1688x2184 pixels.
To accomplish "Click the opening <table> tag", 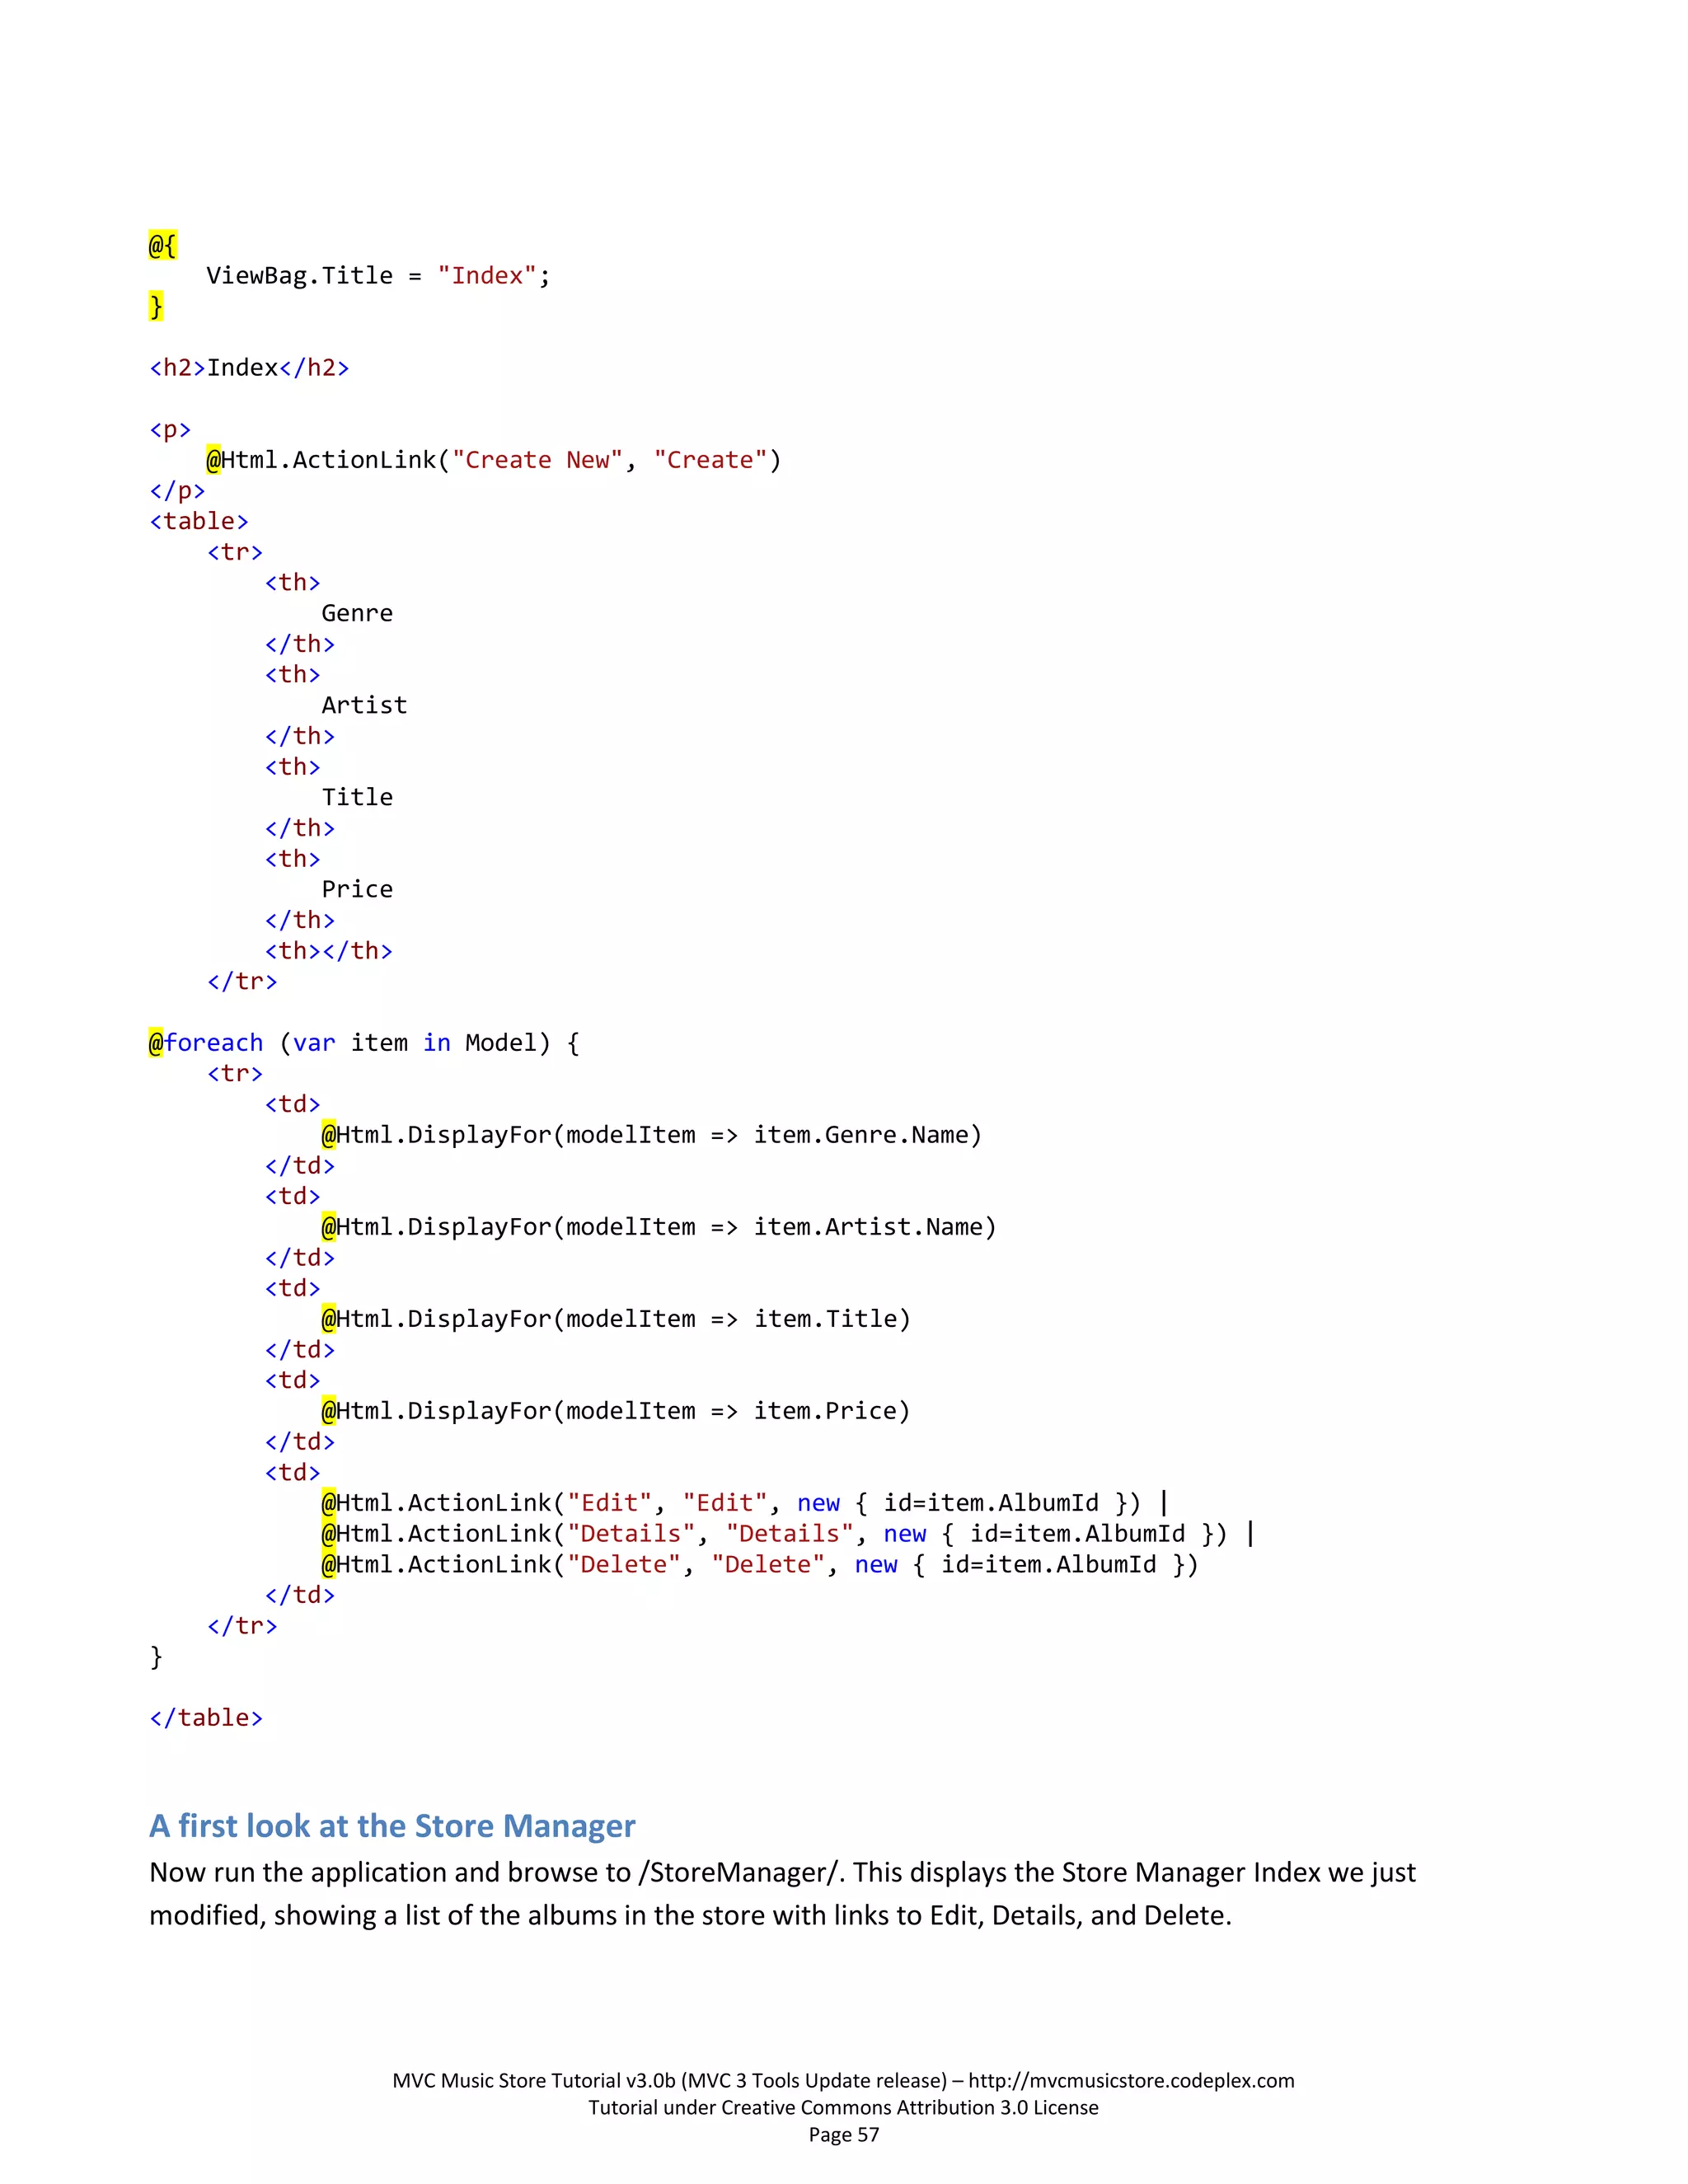I will pos(198,521).
